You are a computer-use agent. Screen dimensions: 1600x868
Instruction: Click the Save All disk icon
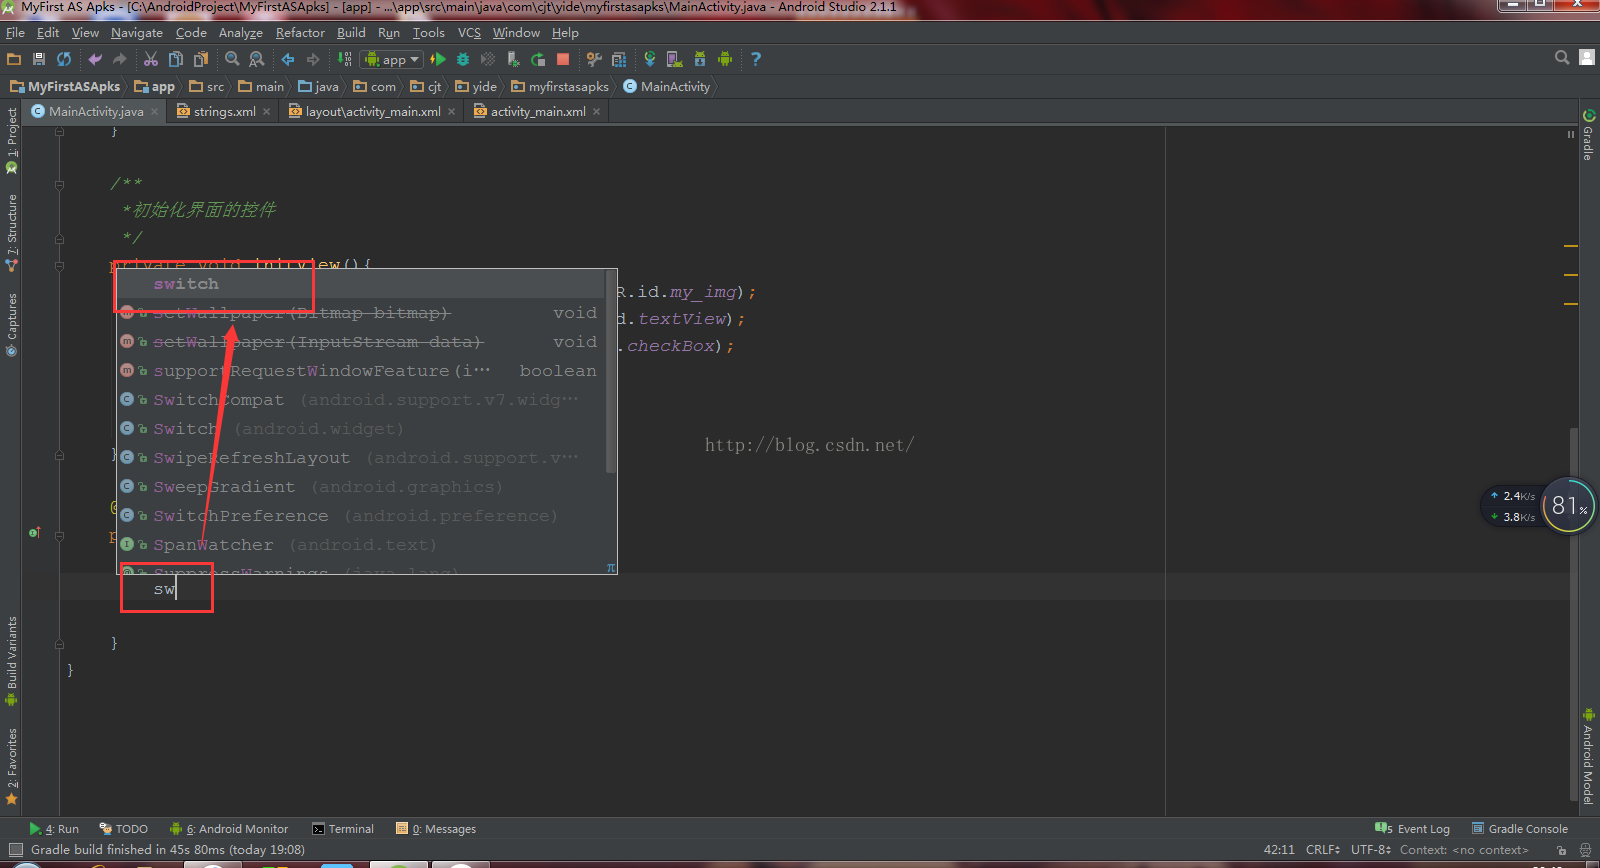pyautogui.click(x=39, y=59)
